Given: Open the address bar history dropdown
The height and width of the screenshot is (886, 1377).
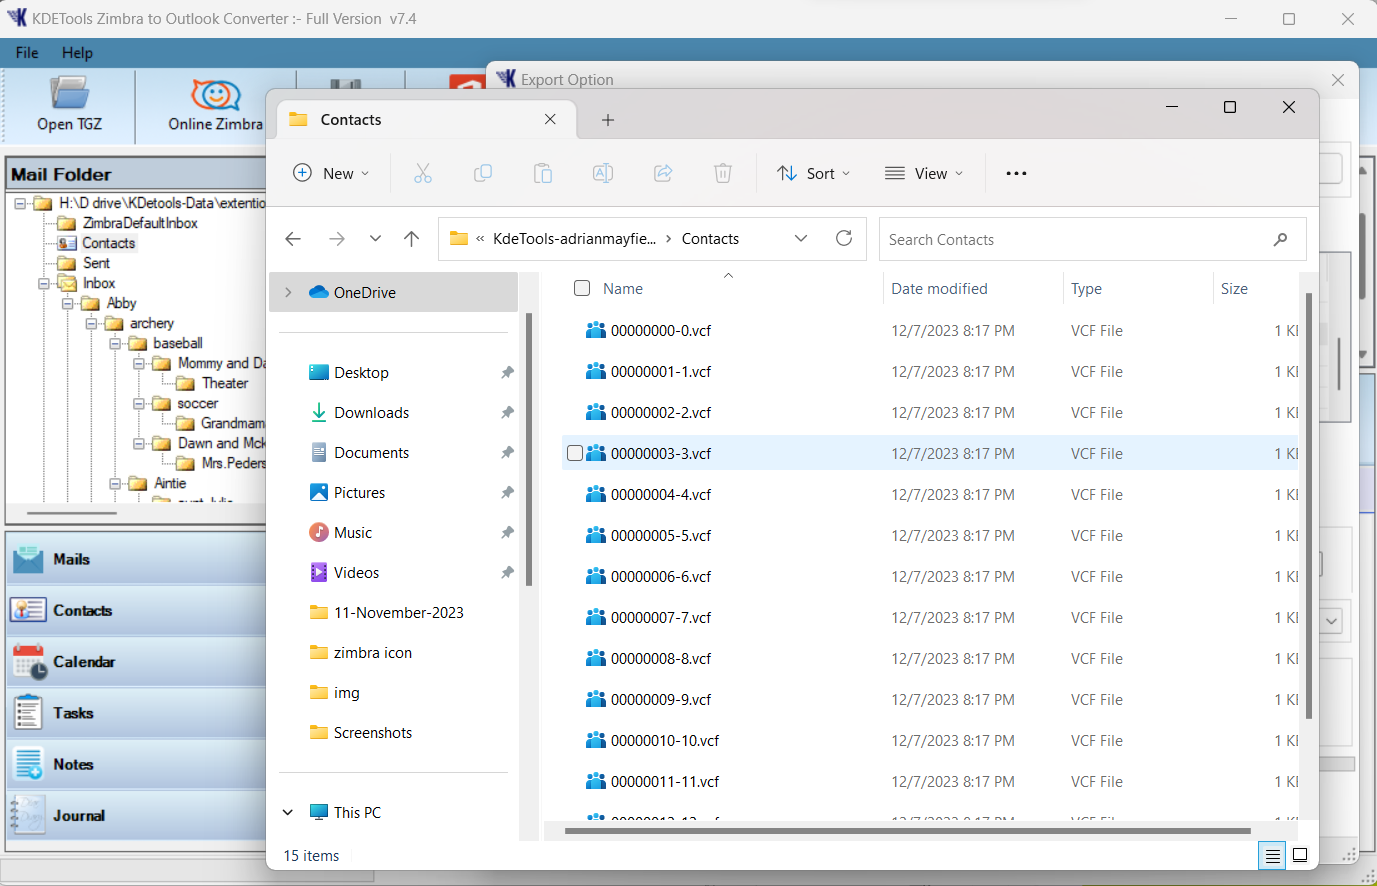Looking at the screenshot, I should pyautogui.click(x=801, y=238).
